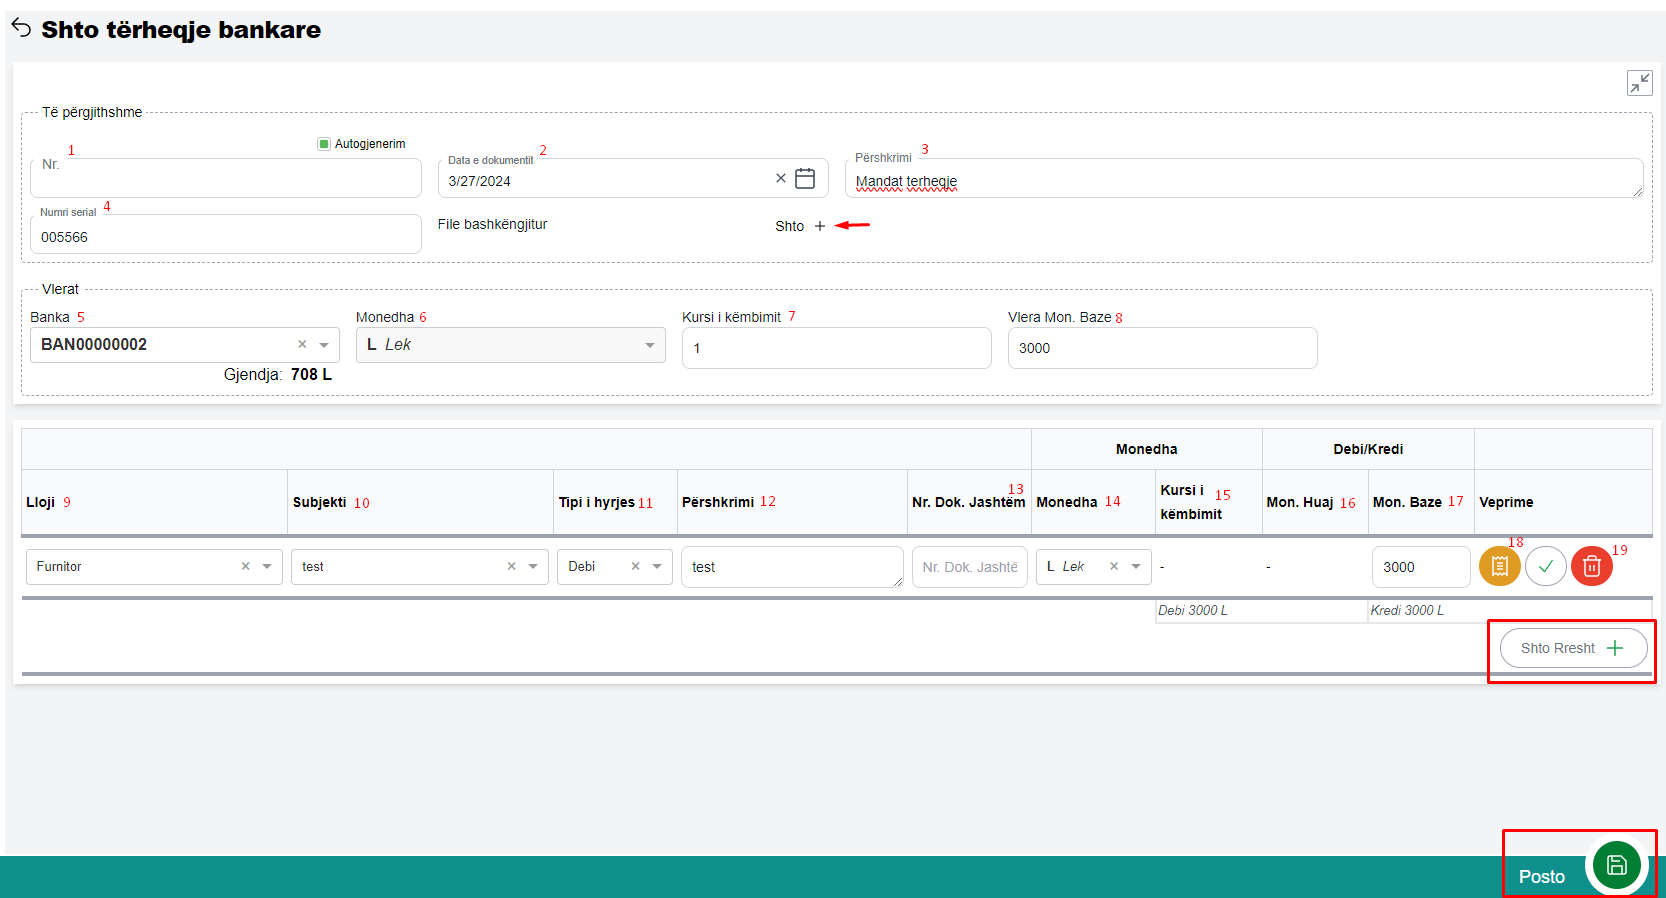Click the Nr. Dok. Jashtë input field
Screen dimensions: 1666x898
pos(969,567)
